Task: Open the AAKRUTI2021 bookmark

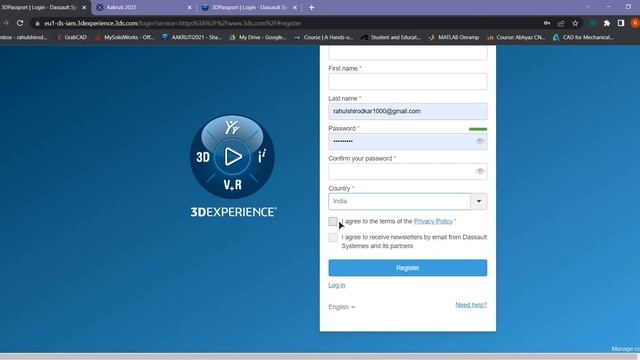Action: [191, 37]
